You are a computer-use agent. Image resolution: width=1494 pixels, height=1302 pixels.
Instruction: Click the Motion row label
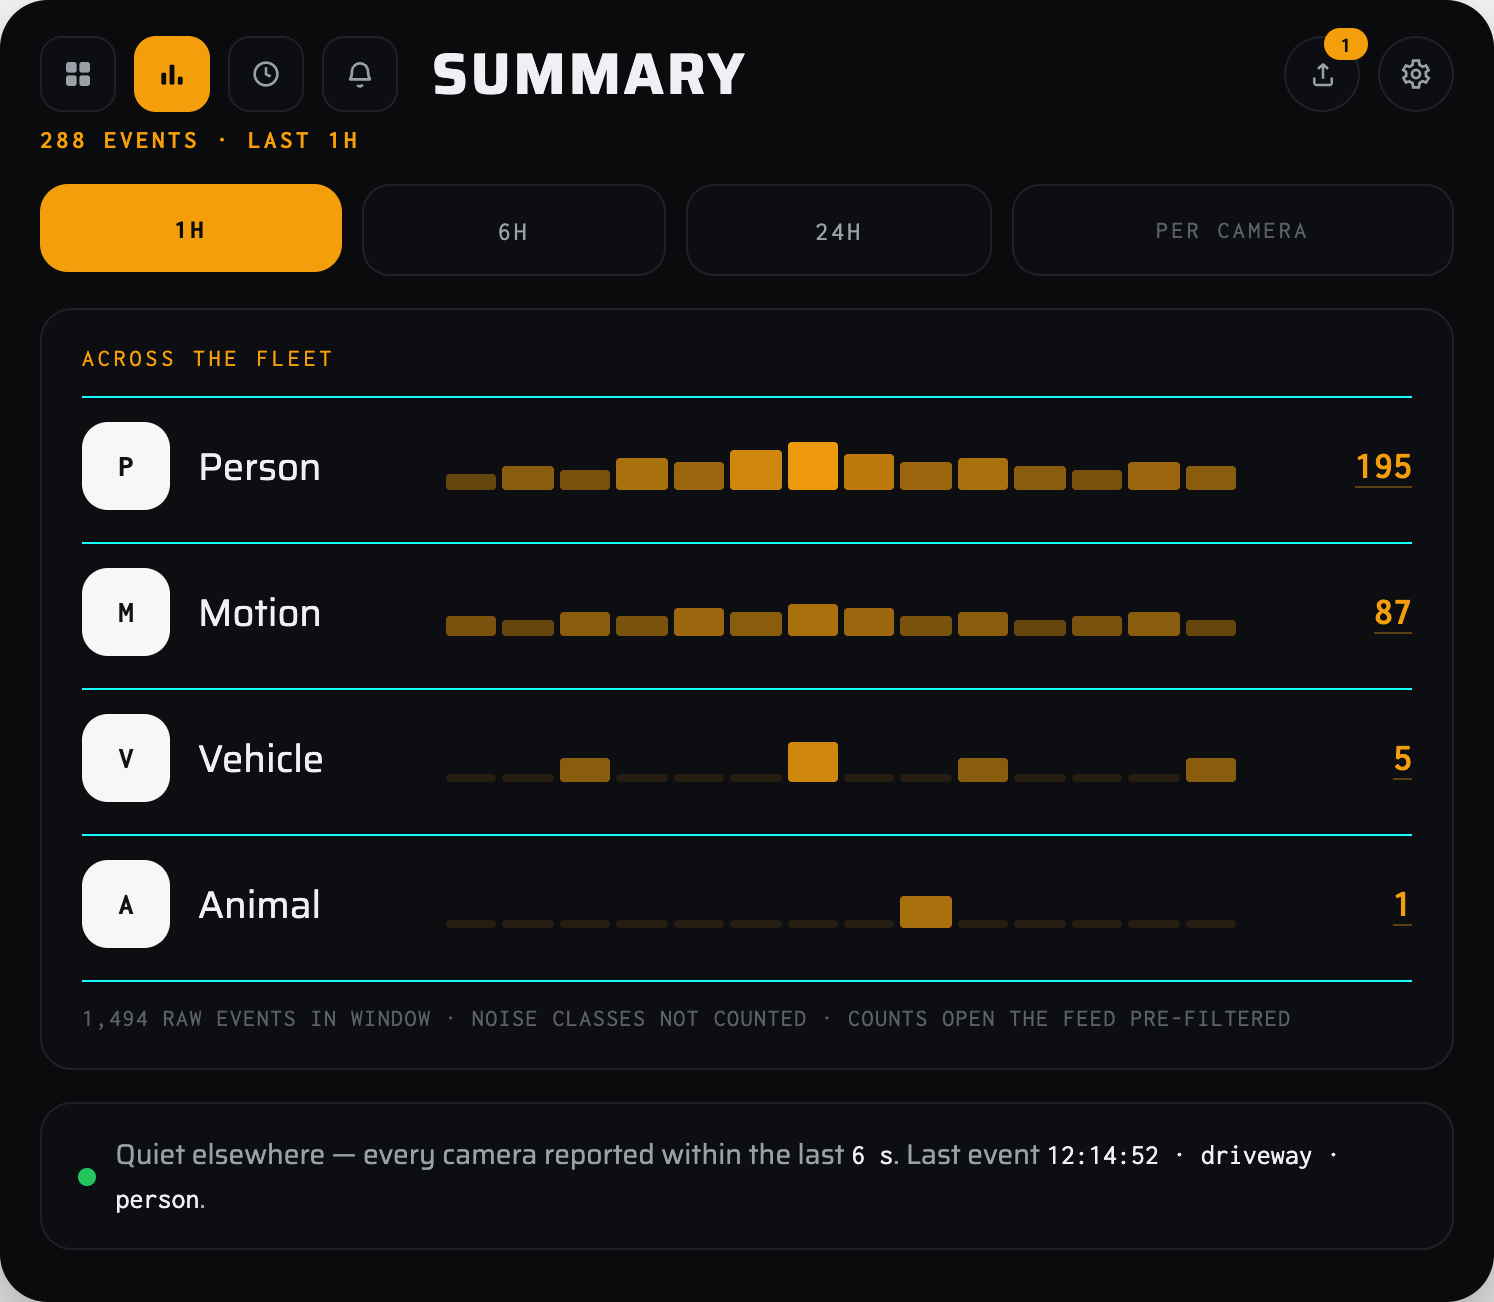(x=260, y=613)
